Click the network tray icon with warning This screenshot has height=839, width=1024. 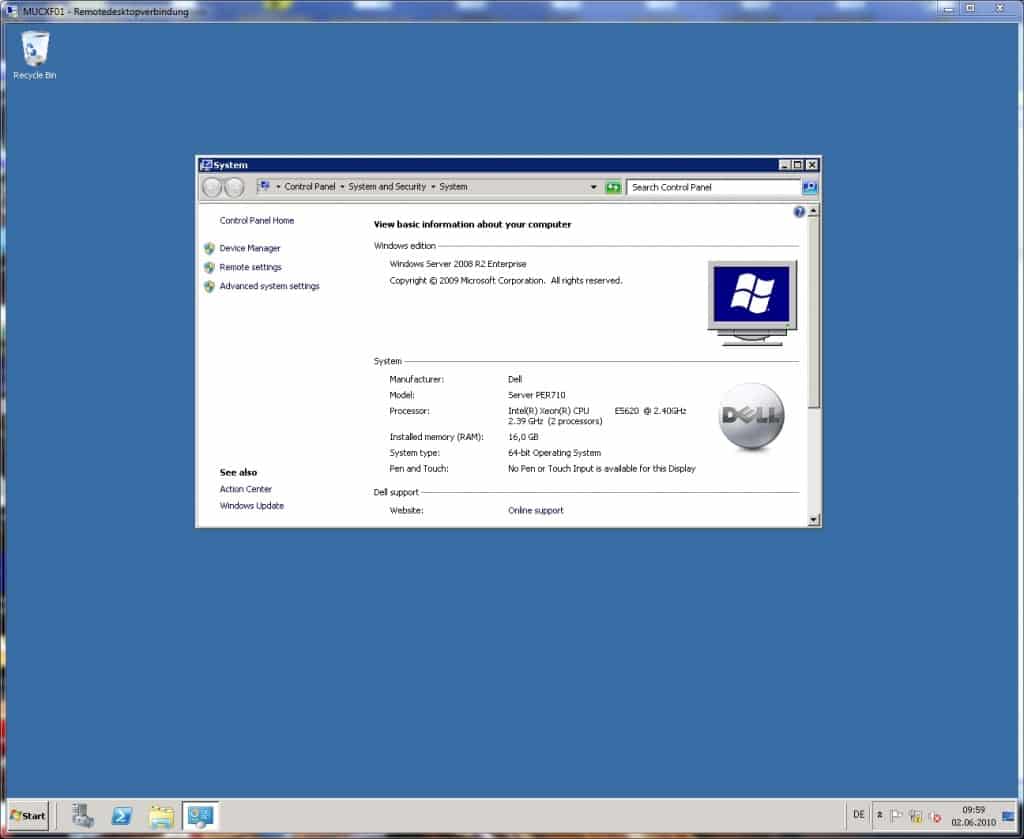916,816
